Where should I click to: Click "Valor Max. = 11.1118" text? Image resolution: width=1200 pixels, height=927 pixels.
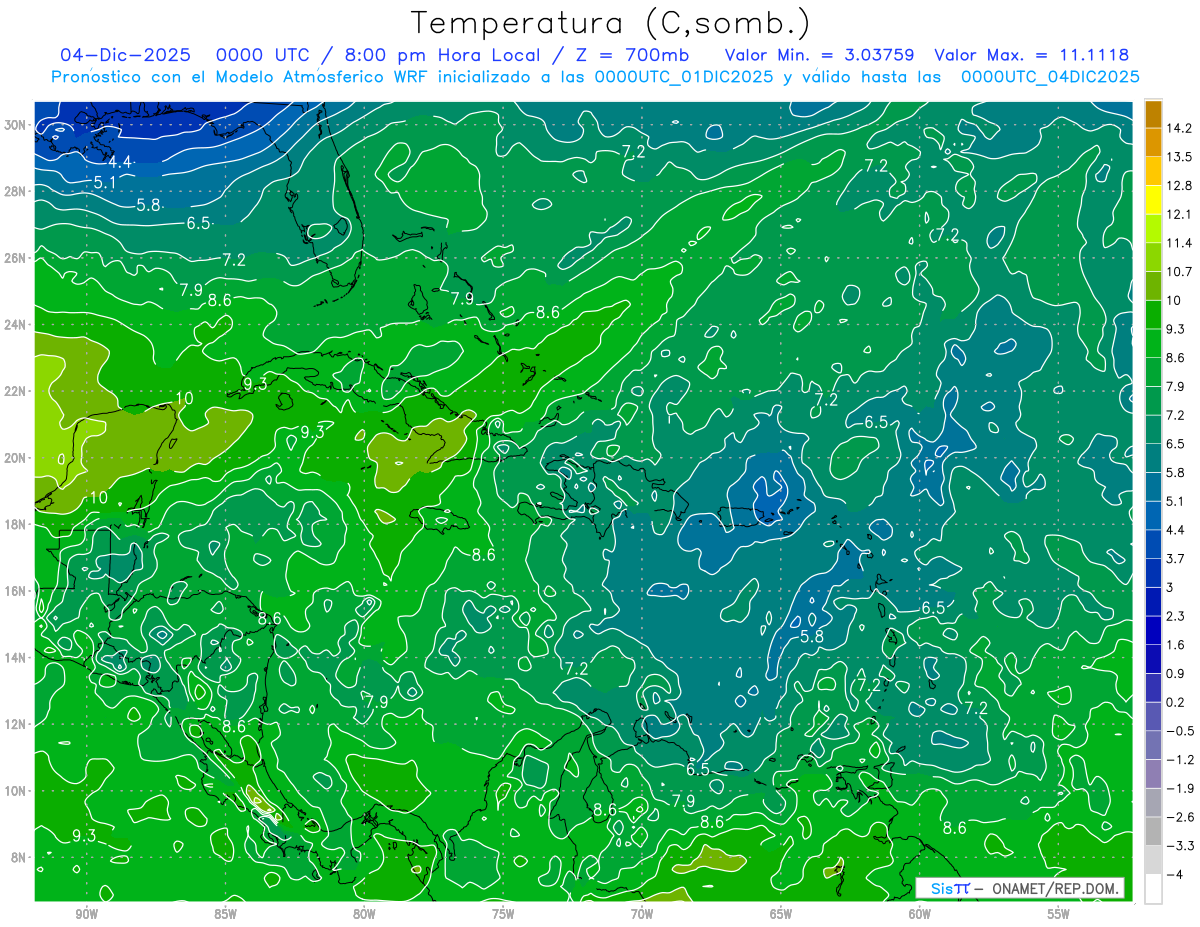[x=1031, y=55]
